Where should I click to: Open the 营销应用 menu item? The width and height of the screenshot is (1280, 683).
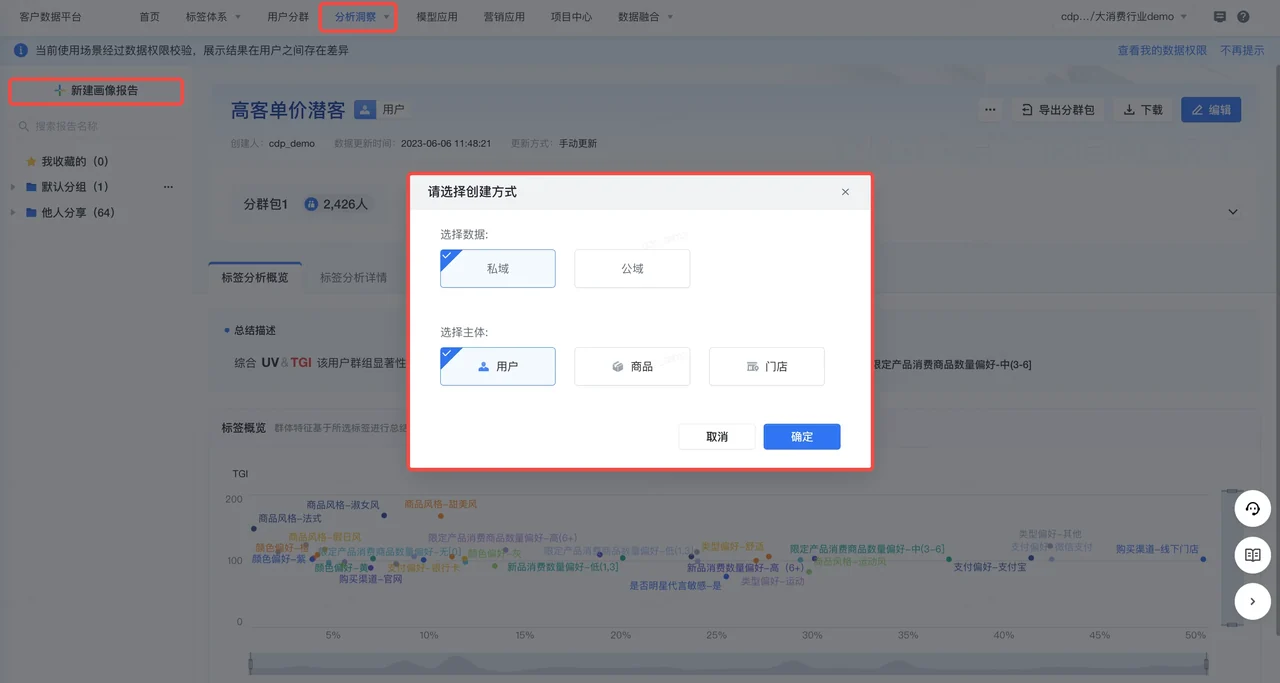(504, 17)
